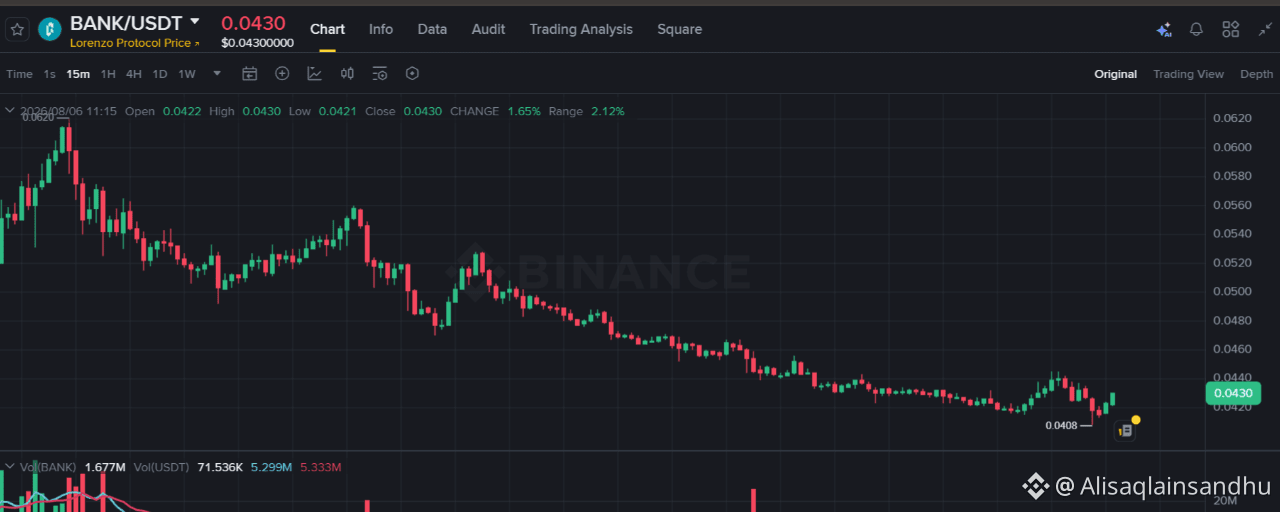Click the yellow dot marker on chart

pyautogui.click(x=1136, y=420)
